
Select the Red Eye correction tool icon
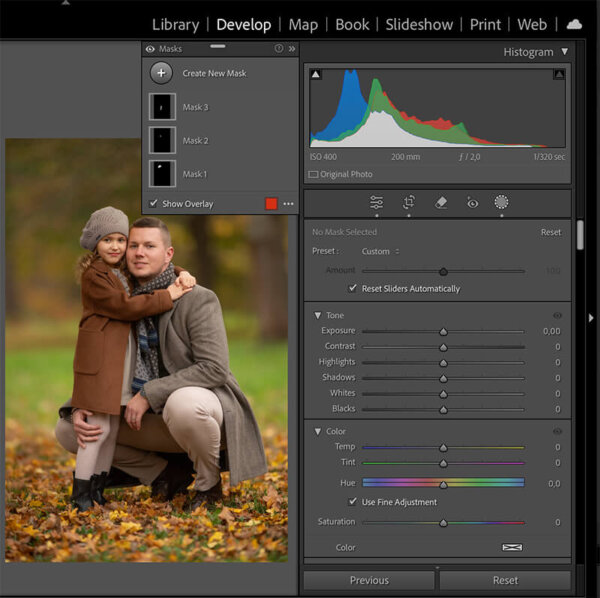tap(472, 202)
